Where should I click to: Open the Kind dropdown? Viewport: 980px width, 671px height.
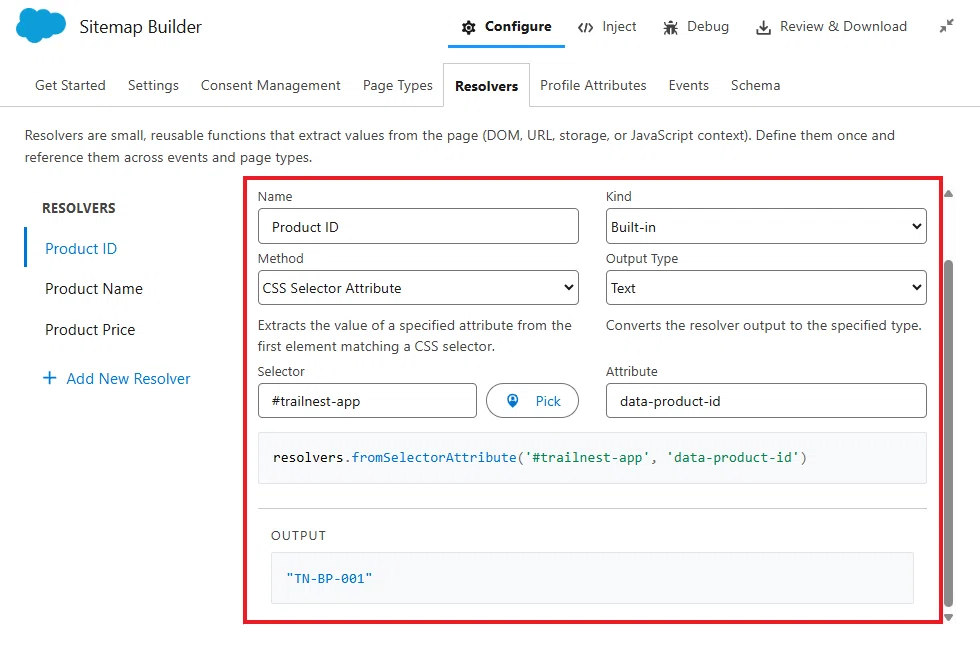point(766,226)
